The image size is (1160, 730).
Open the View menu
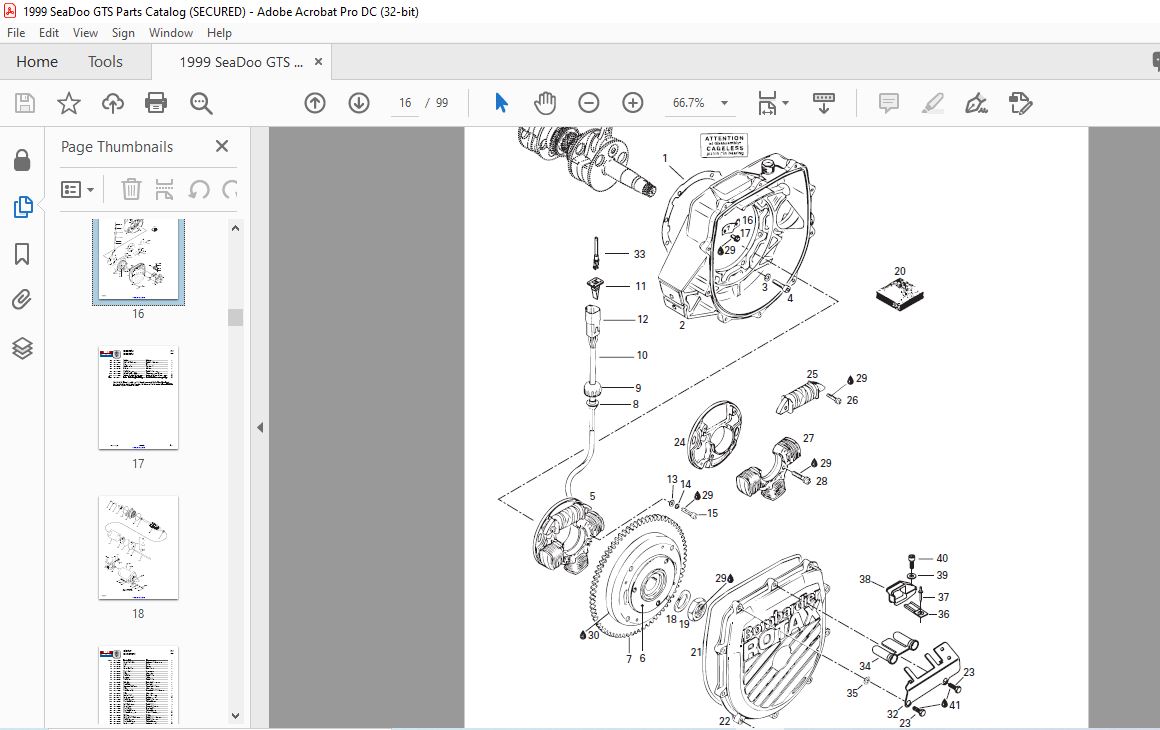(85, 33)
